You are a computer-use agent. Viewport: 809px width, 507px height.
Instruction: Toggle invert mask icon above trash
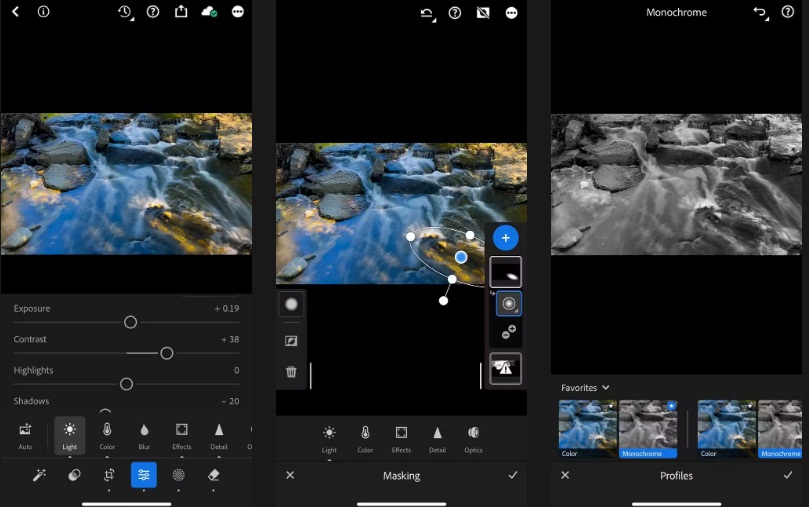[291, 341]
